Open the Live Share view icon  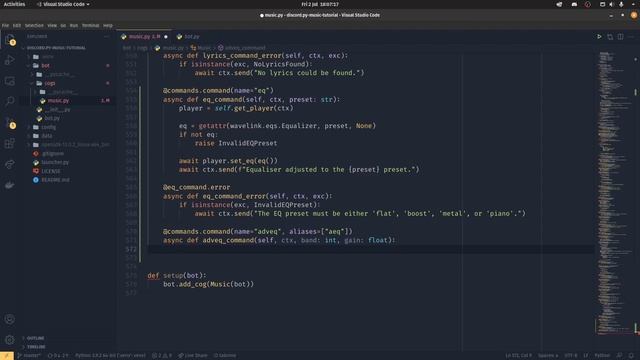click(10, 164)
